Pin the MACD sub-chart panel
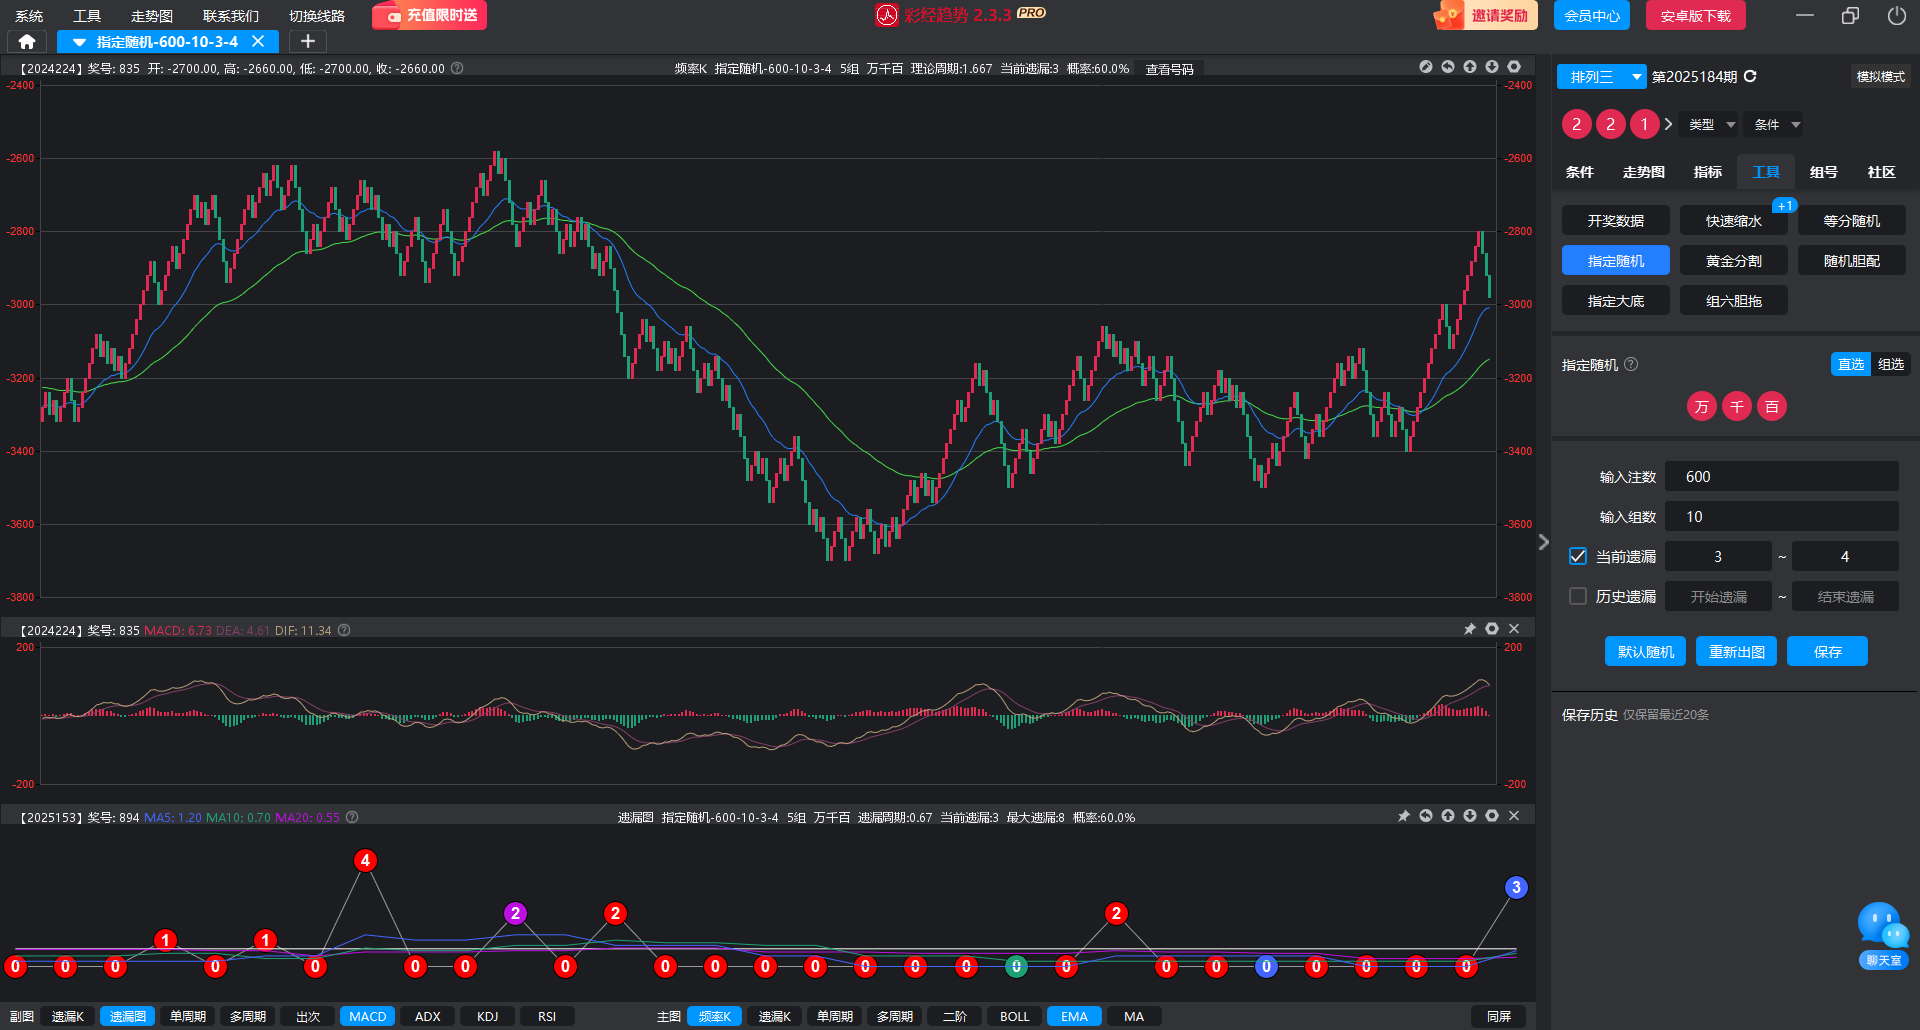The image size is (1920, 1030). point(1470,629)
